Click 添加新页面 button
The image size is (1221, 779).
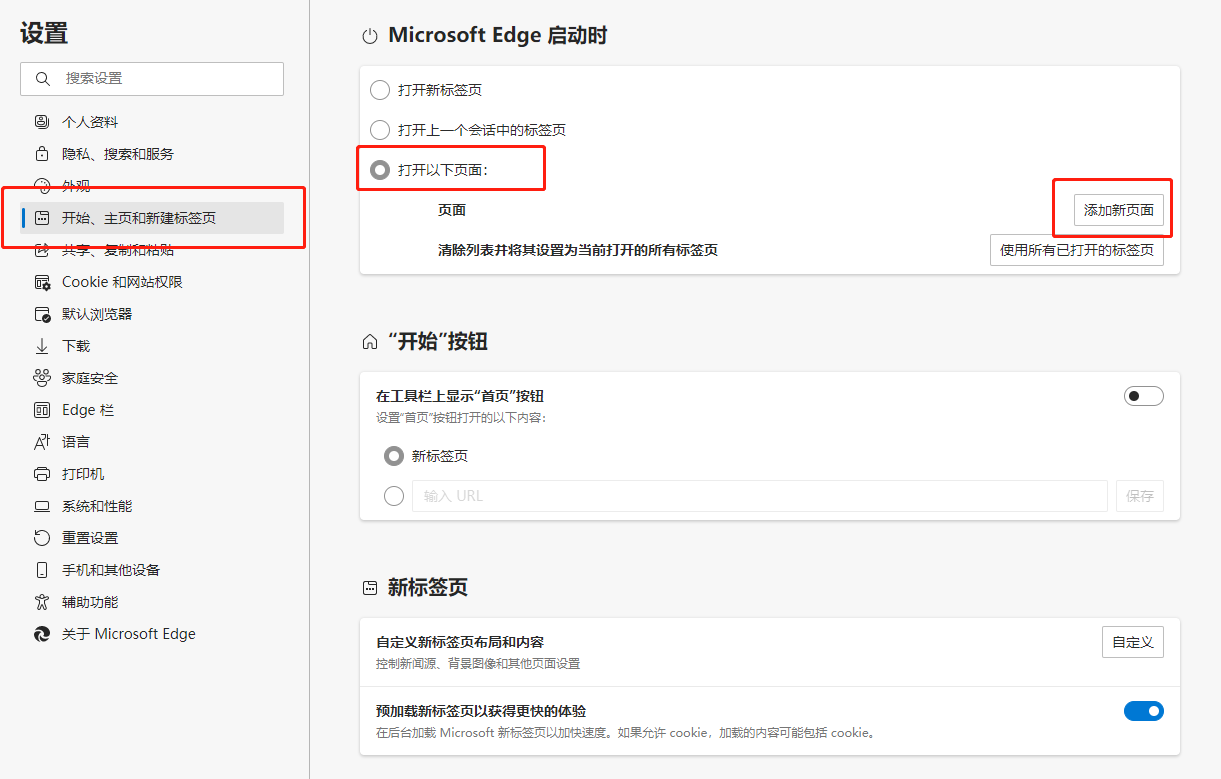[1119, 210]
